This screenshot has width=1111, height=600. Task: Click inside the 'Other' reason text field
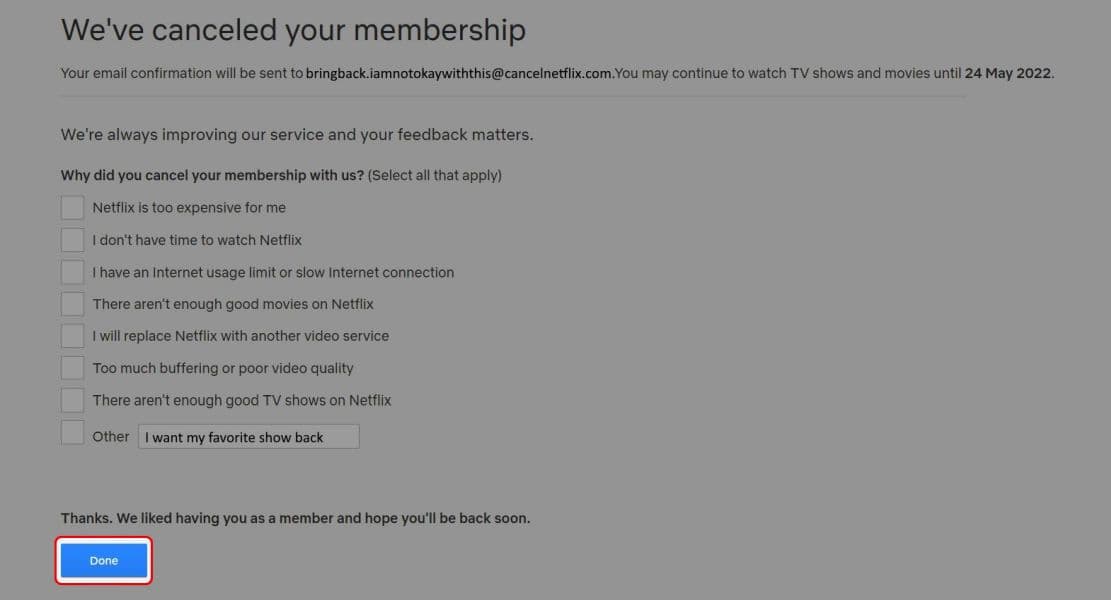coord(248,436)
